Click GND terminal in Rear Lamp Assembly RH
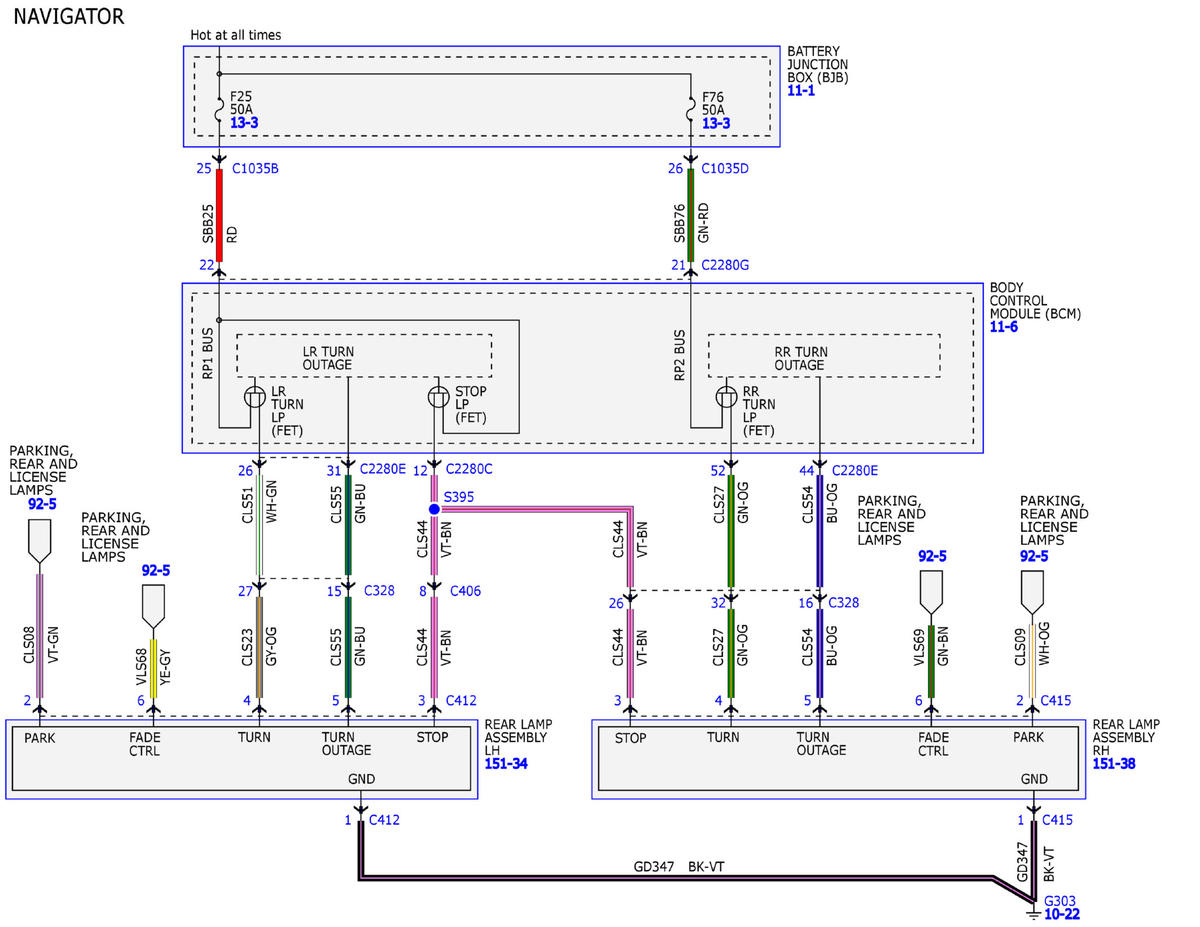Image resolution: width=1200 pixels, height=927 pixels. tap(1034, 778)
